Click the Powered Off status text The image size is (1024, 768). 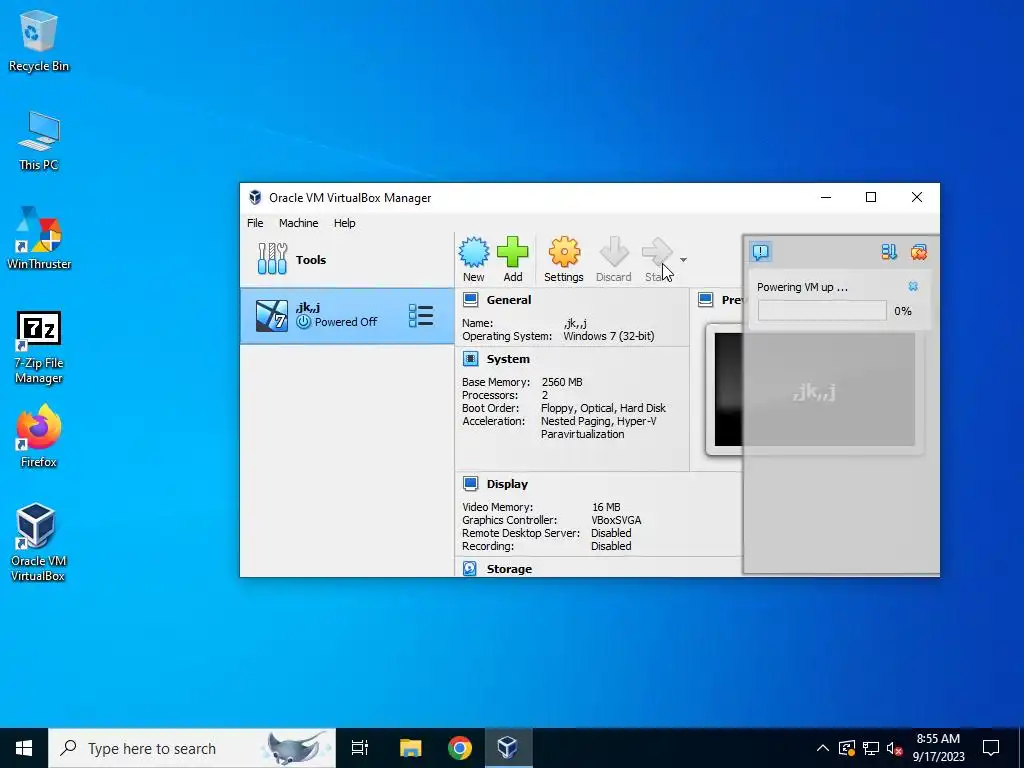[346, 322]
